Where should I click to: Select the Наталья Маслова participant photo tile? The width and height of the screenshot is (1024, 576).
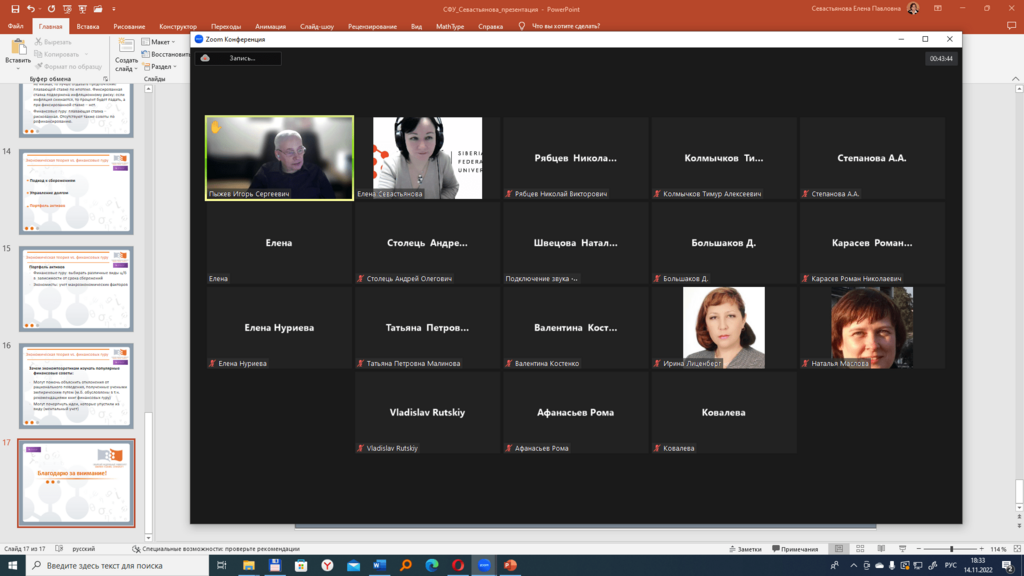tap(872, 328)
